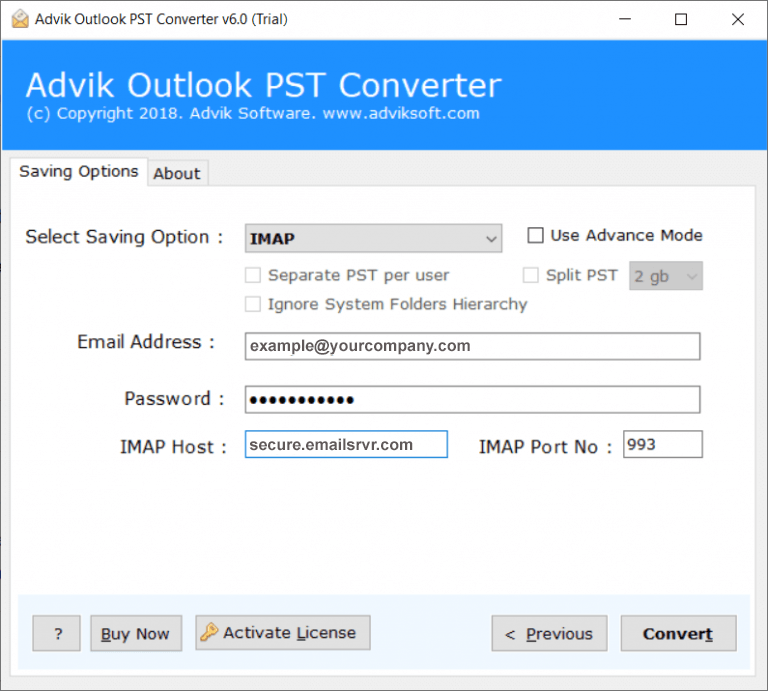Focus the Email Address input field
The width and height of the screenshot is (768, 691).
[473, 346]
